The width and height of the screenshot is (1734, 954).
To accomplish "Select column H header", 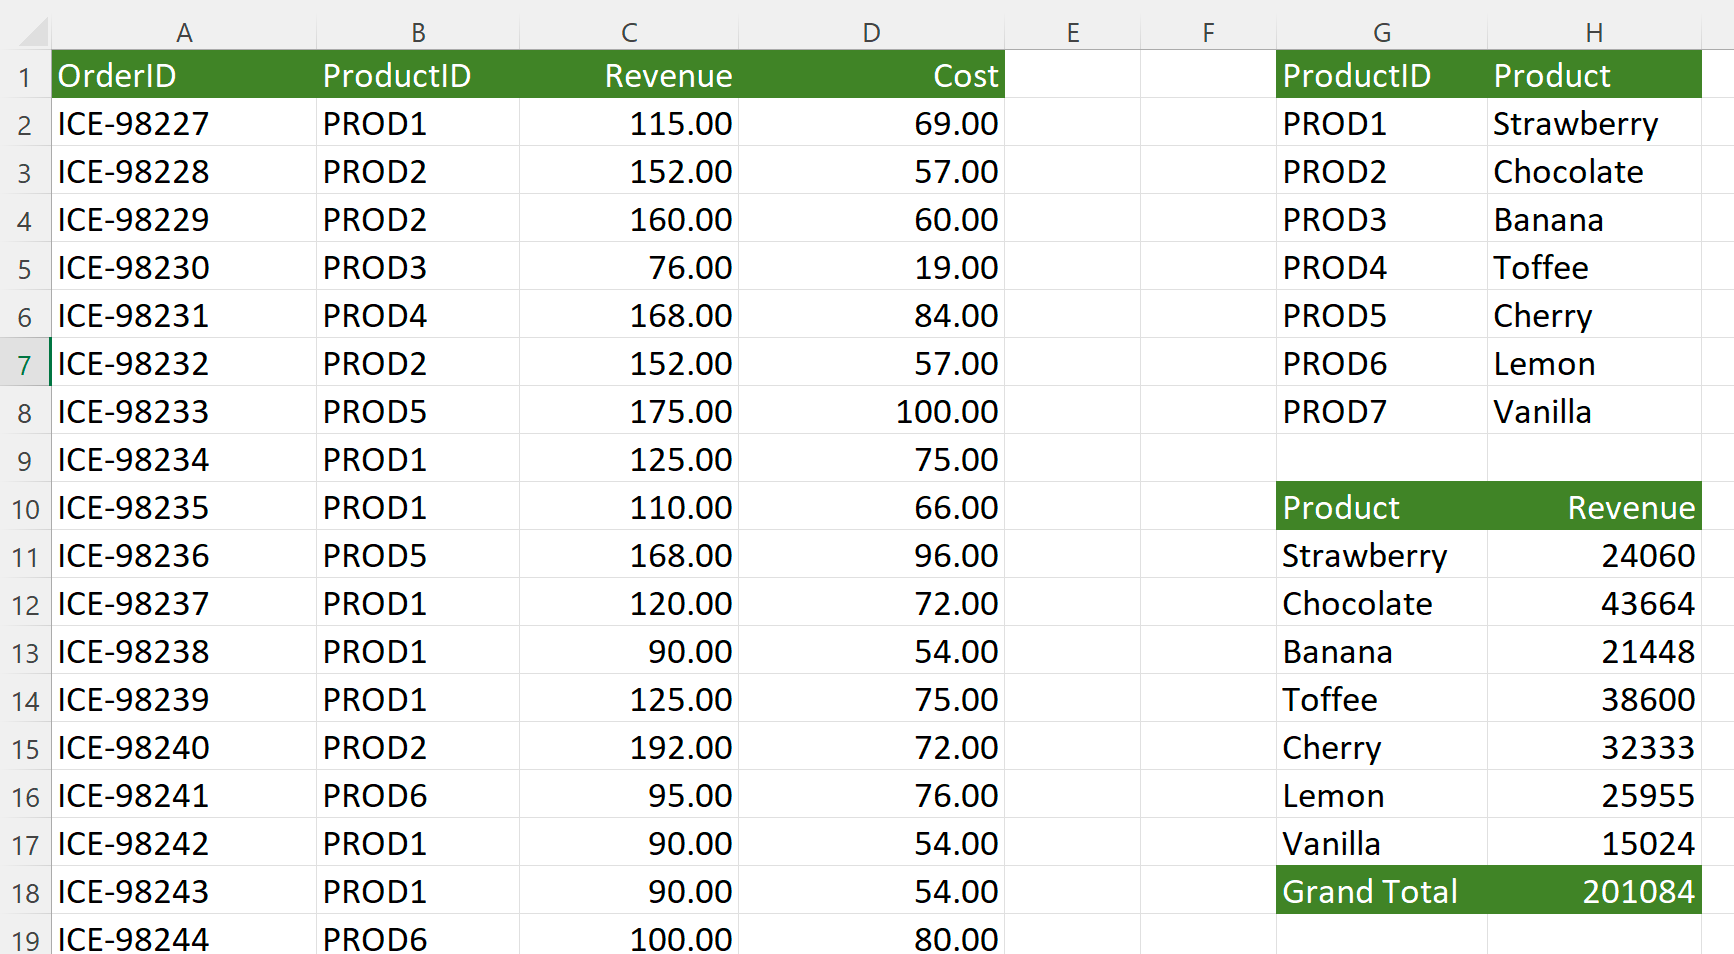I will 1594,31.
